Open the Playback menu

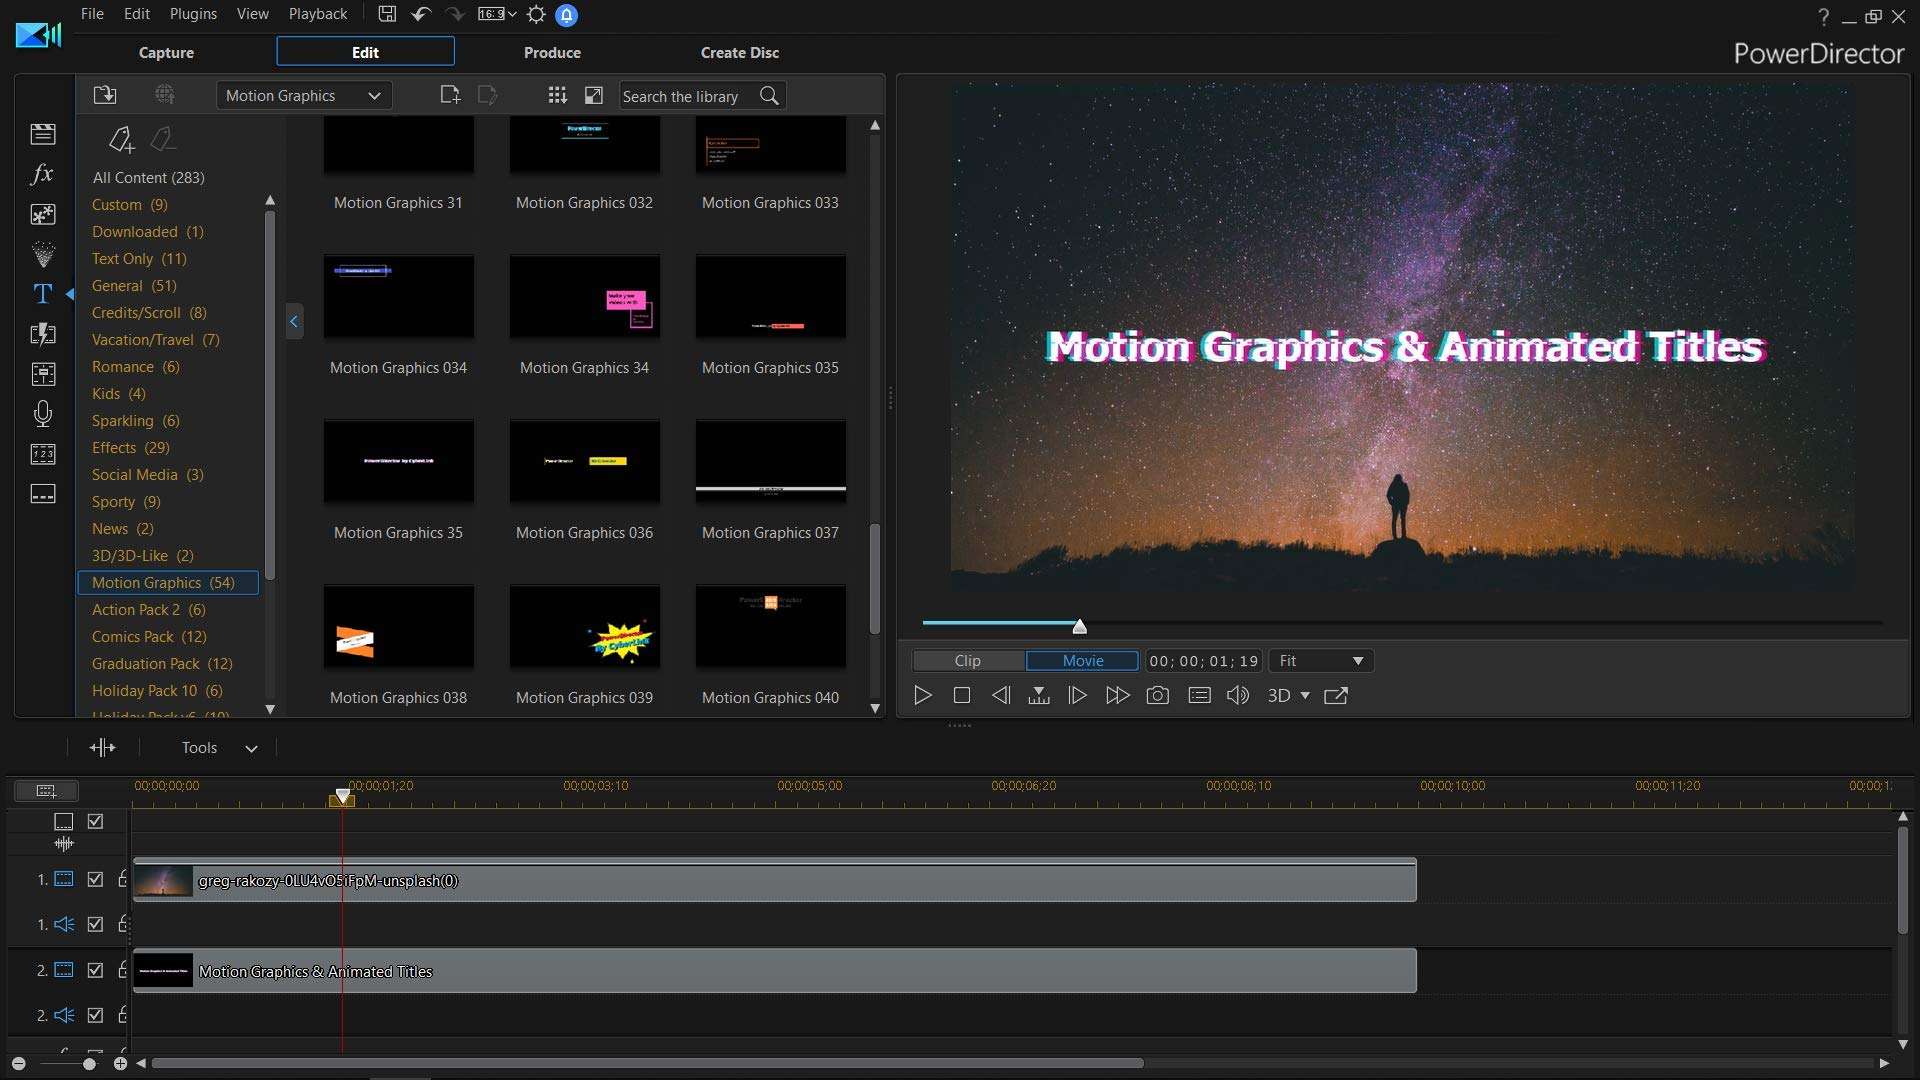(317, 14)
